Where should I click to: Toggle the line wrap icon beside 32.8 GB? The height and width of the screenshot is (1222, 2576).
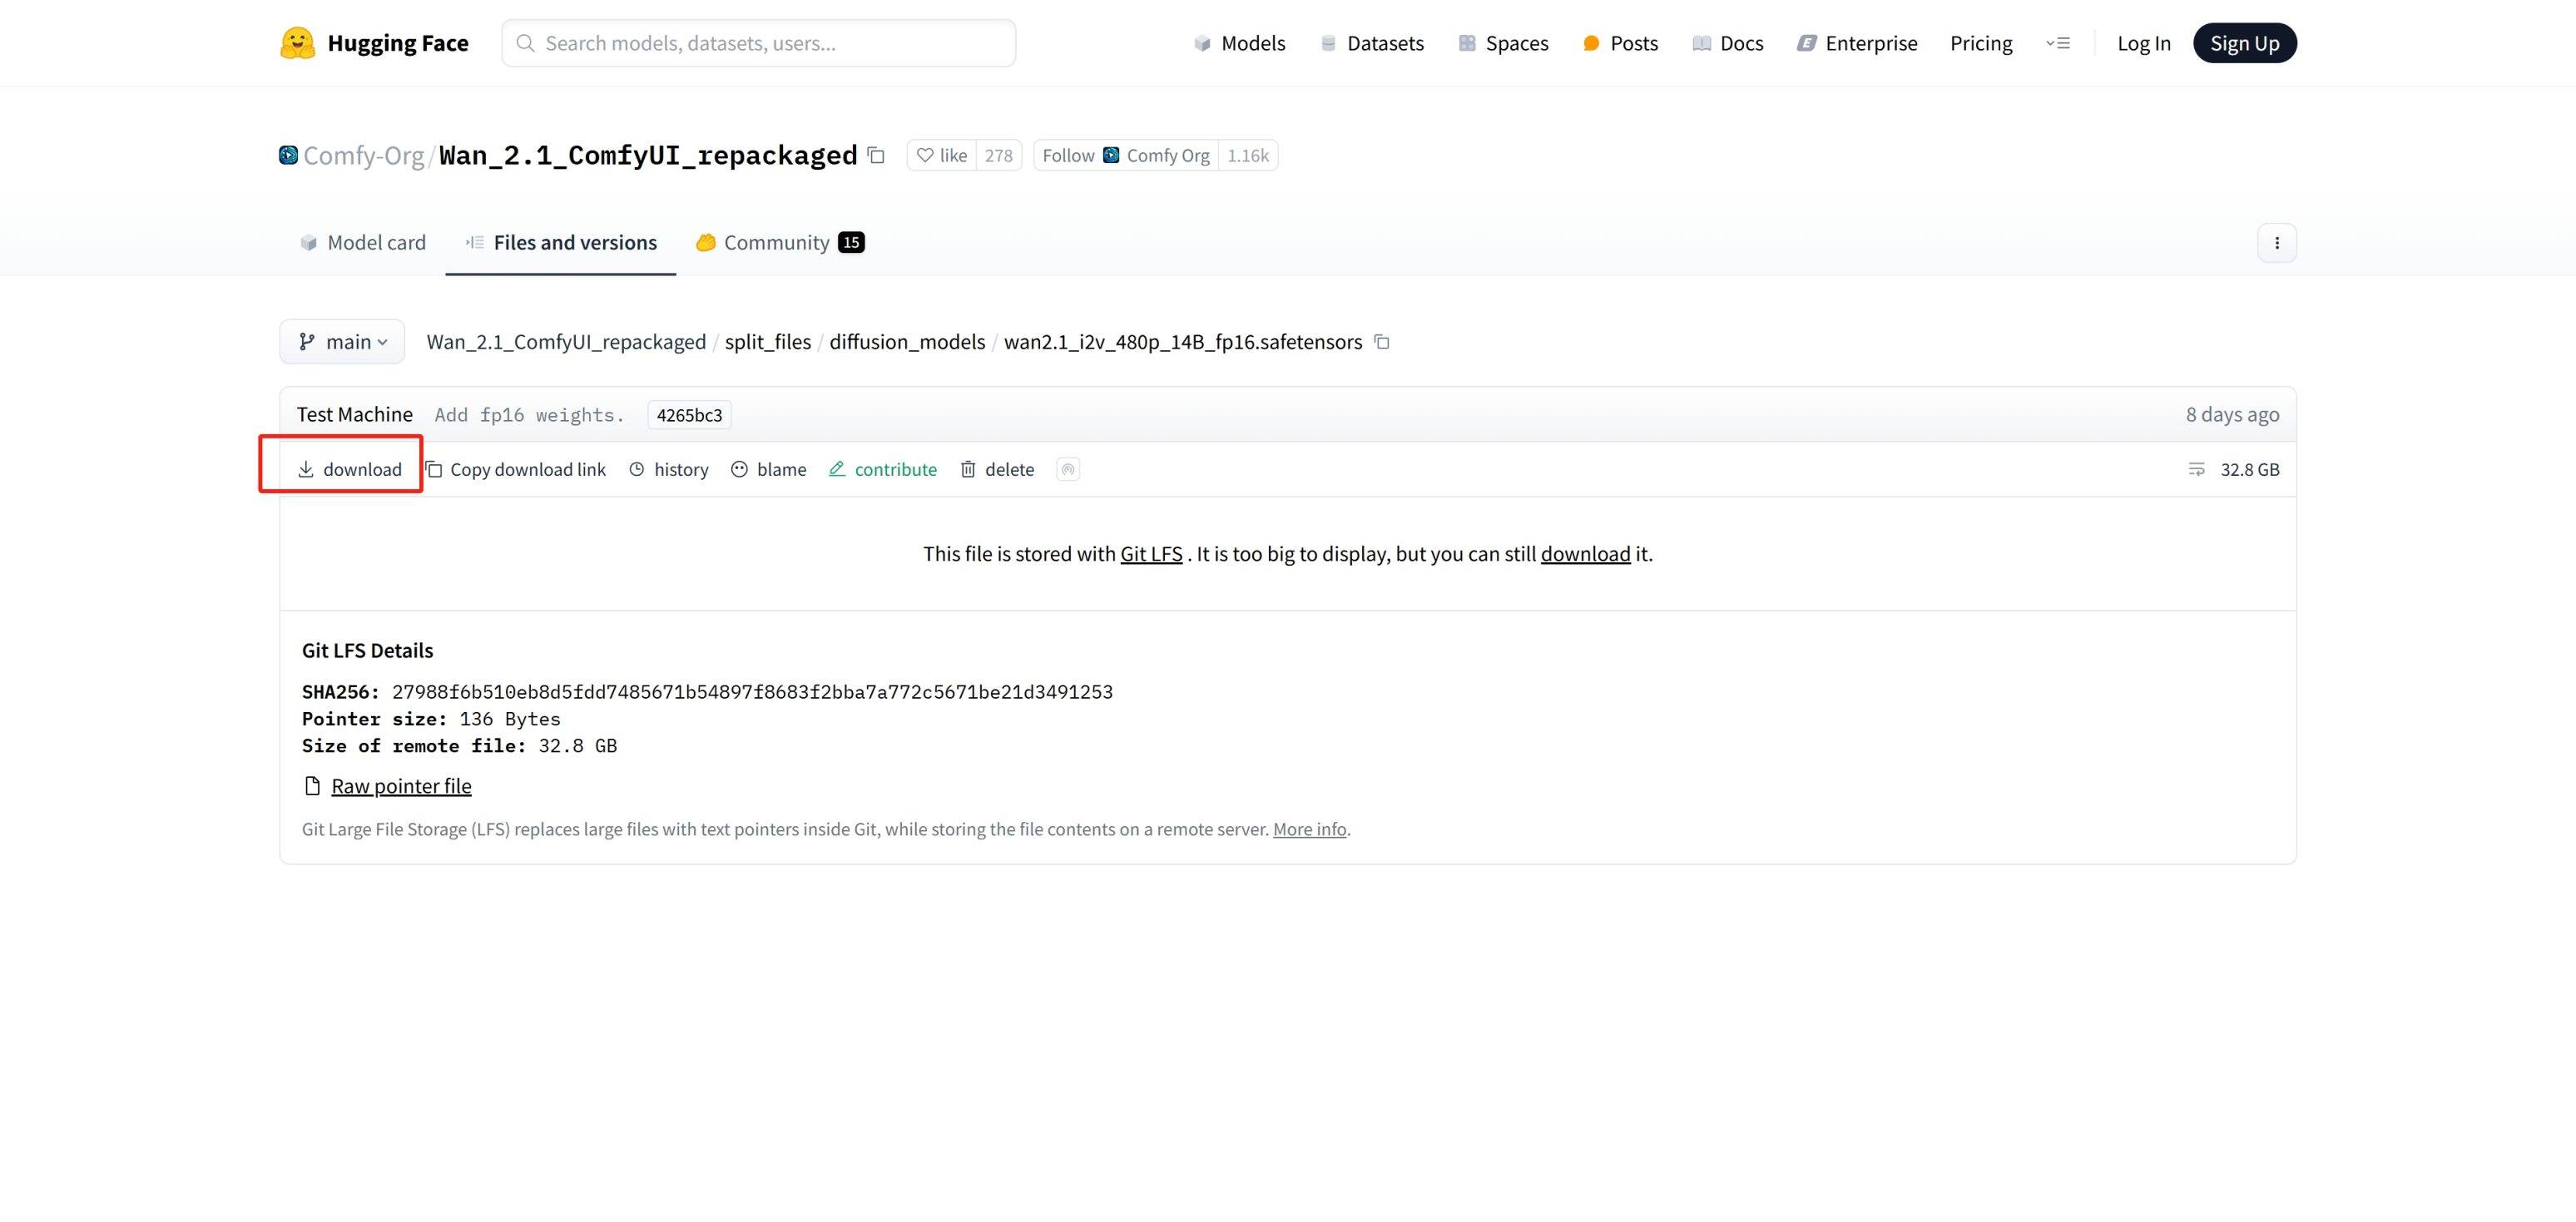pyautogui.click(x=2196, y=469)
